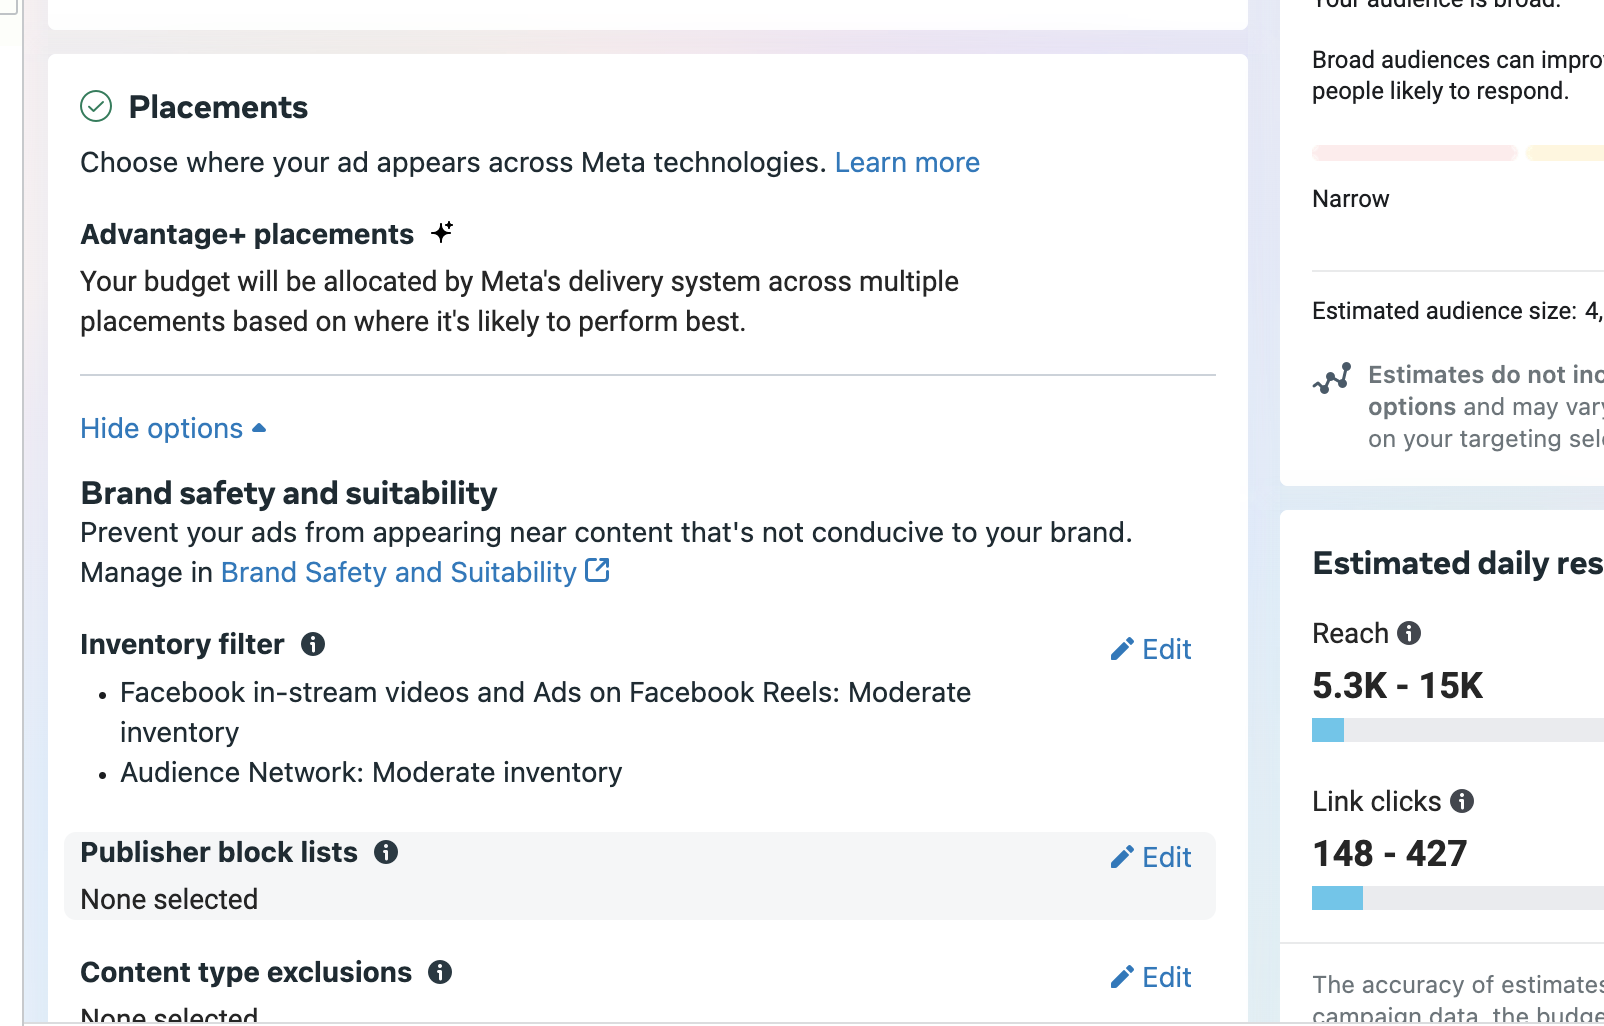Click the info icon beside Content type exclusions
This screenshot has width=1604, height=1026.
[x=440, y=973]
